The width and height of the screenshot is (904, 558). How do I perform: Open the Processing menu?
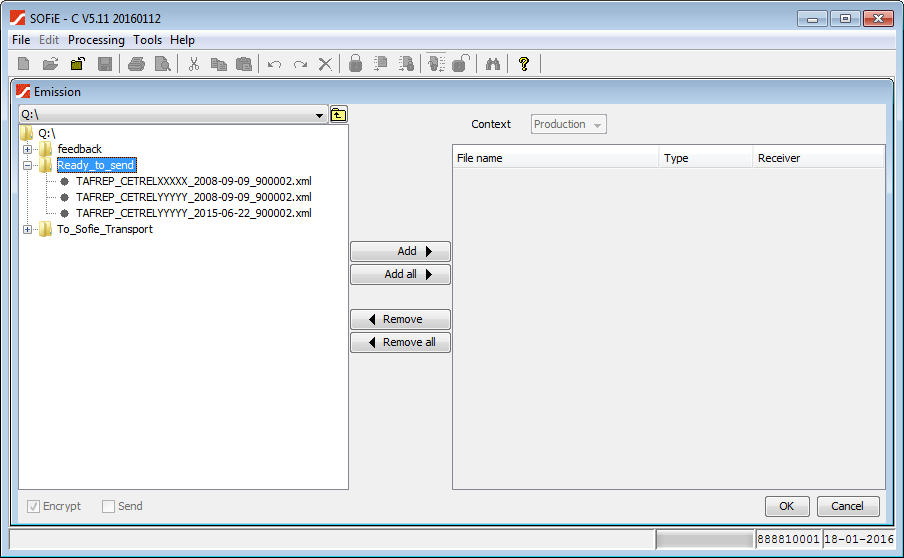pyautogui.click(x=96, y=40)
